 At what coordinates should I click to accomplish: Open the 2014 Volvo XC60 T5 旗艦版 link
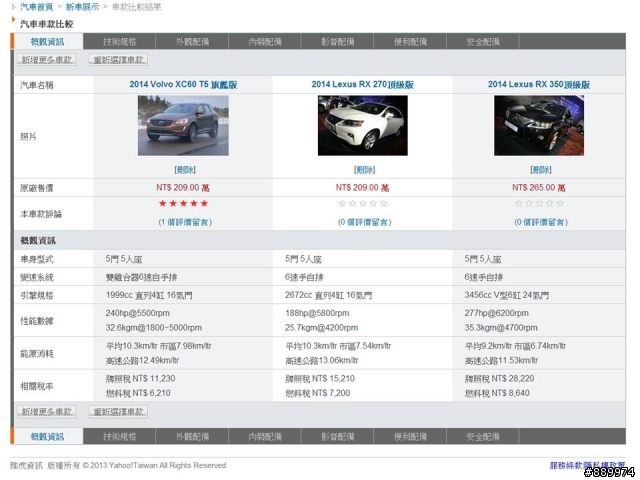(183, 84)
